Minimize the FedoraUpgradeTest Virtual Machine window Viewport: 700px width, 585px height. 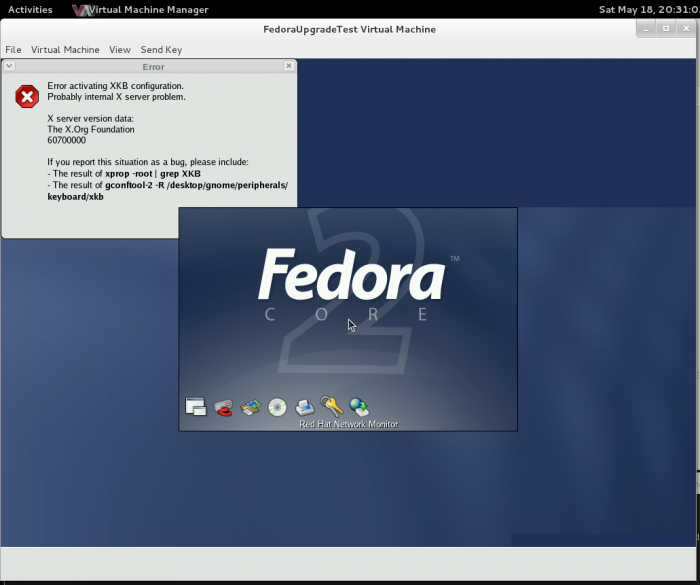click(646, 29)
